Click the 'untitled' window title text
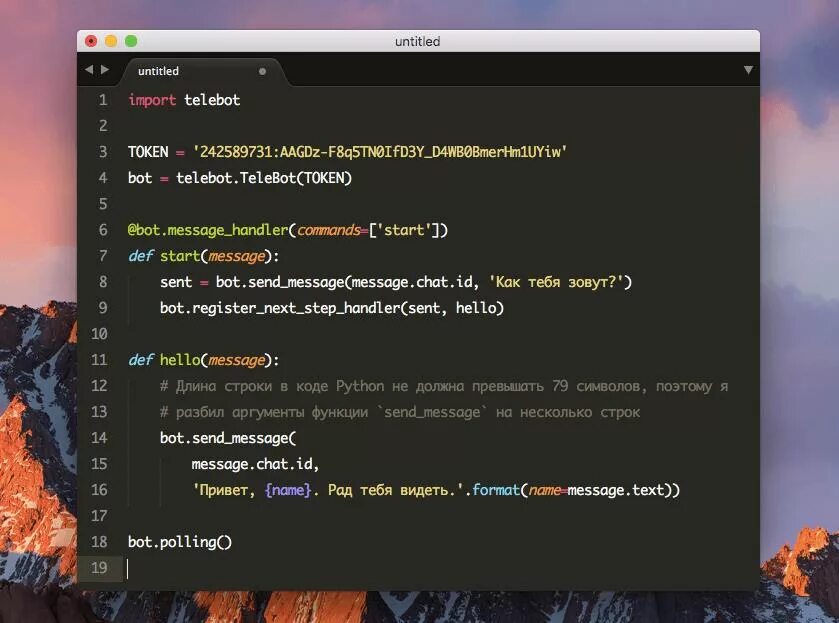Viewport: 839px width, 623px height. coord(417,41)
